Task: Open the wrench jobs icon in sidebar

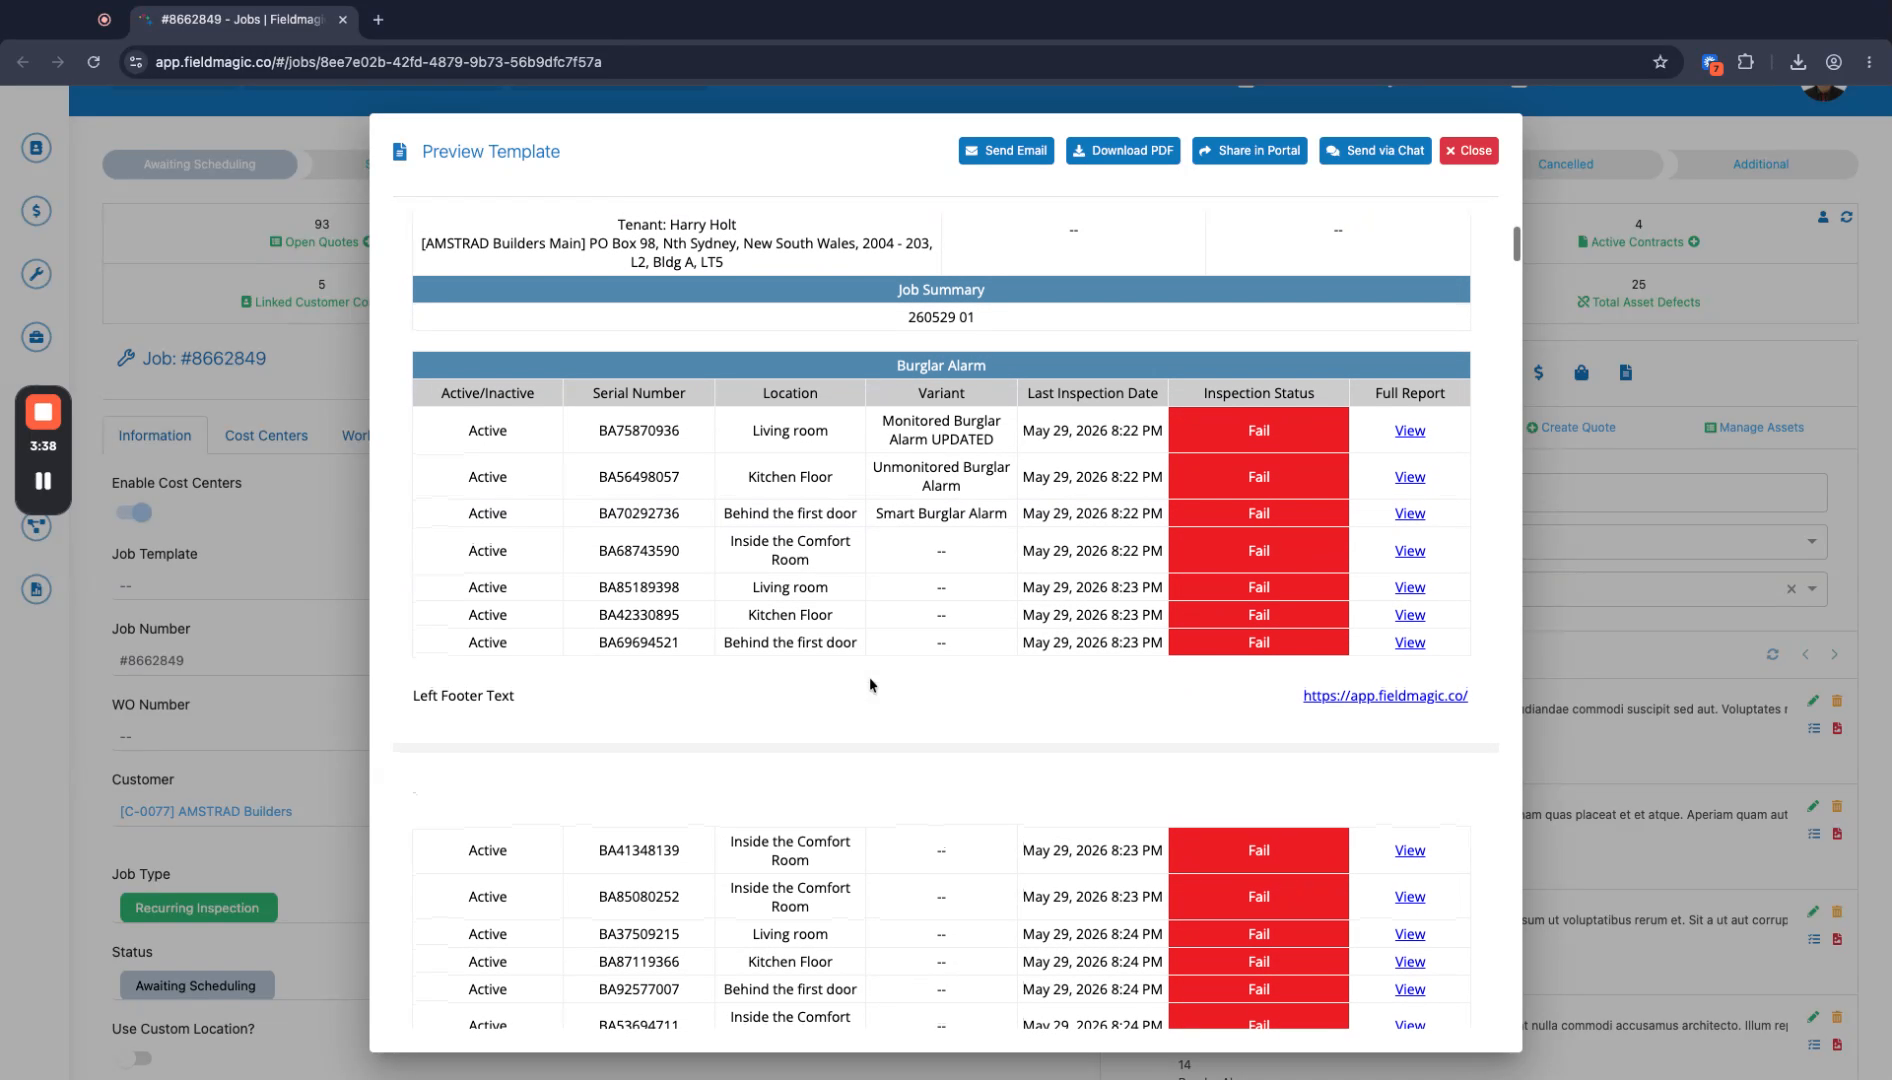Action: coord(37,274)
